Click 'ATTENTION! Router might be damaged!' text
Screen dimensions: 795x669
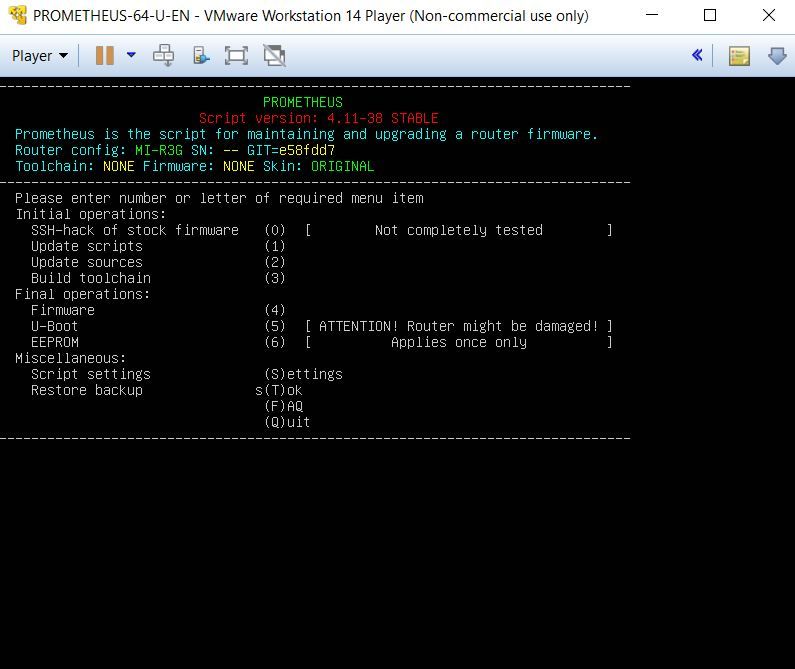point(459,326)
